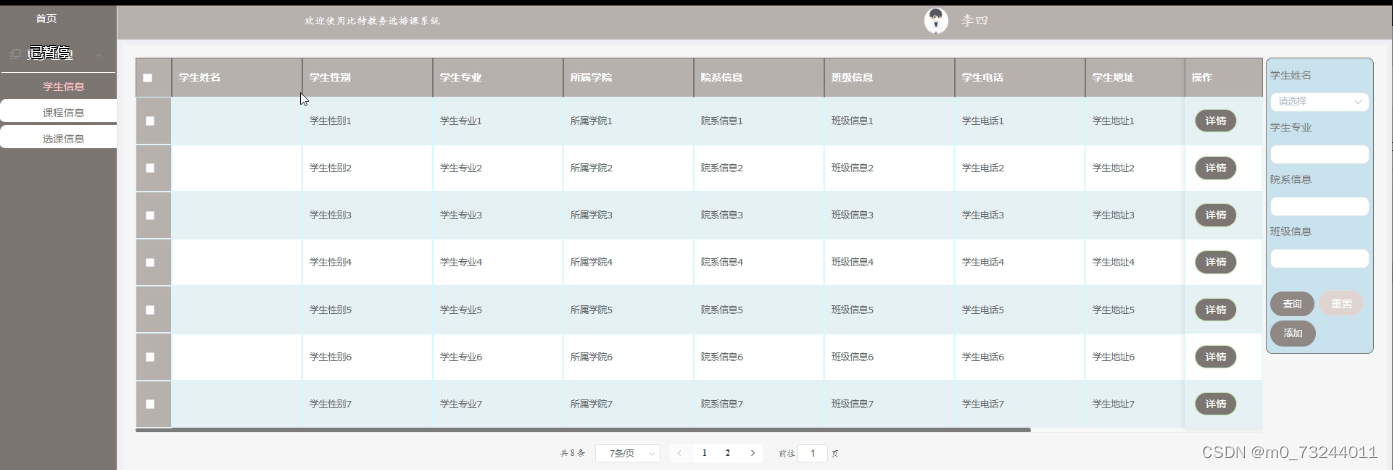
Task: Click the horizontal scrollbar under the table
Action: tap(583, 430)
